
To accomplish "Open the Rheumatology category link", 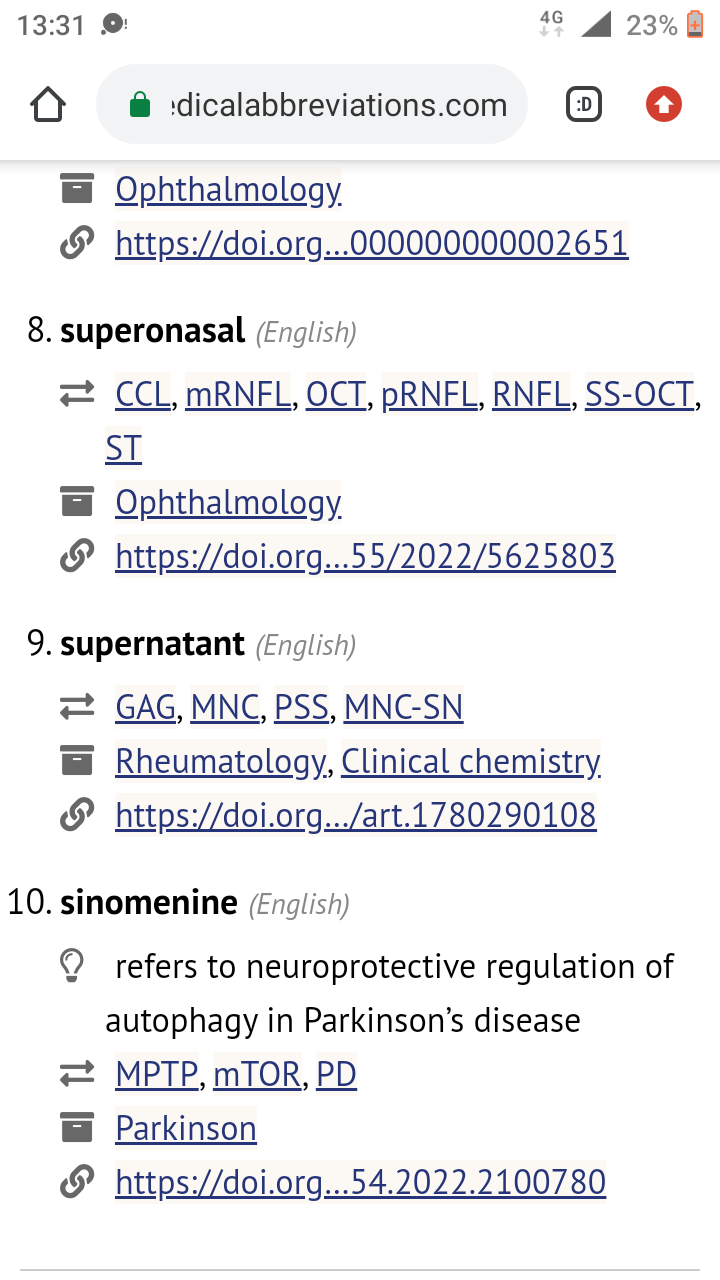I will coord(221,762).
